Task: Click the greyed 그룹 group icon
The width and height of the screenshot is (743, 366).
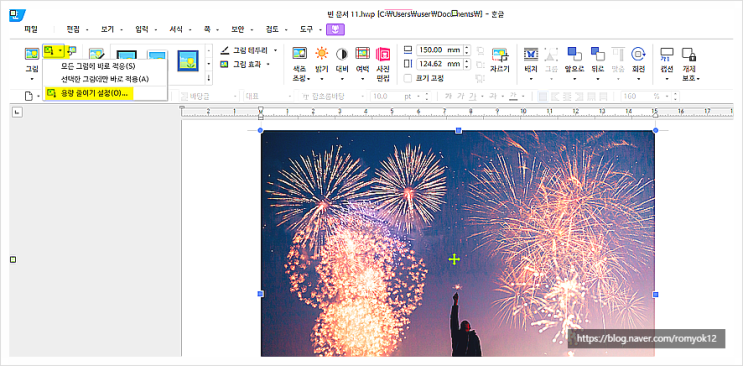Action: [551, 54]
